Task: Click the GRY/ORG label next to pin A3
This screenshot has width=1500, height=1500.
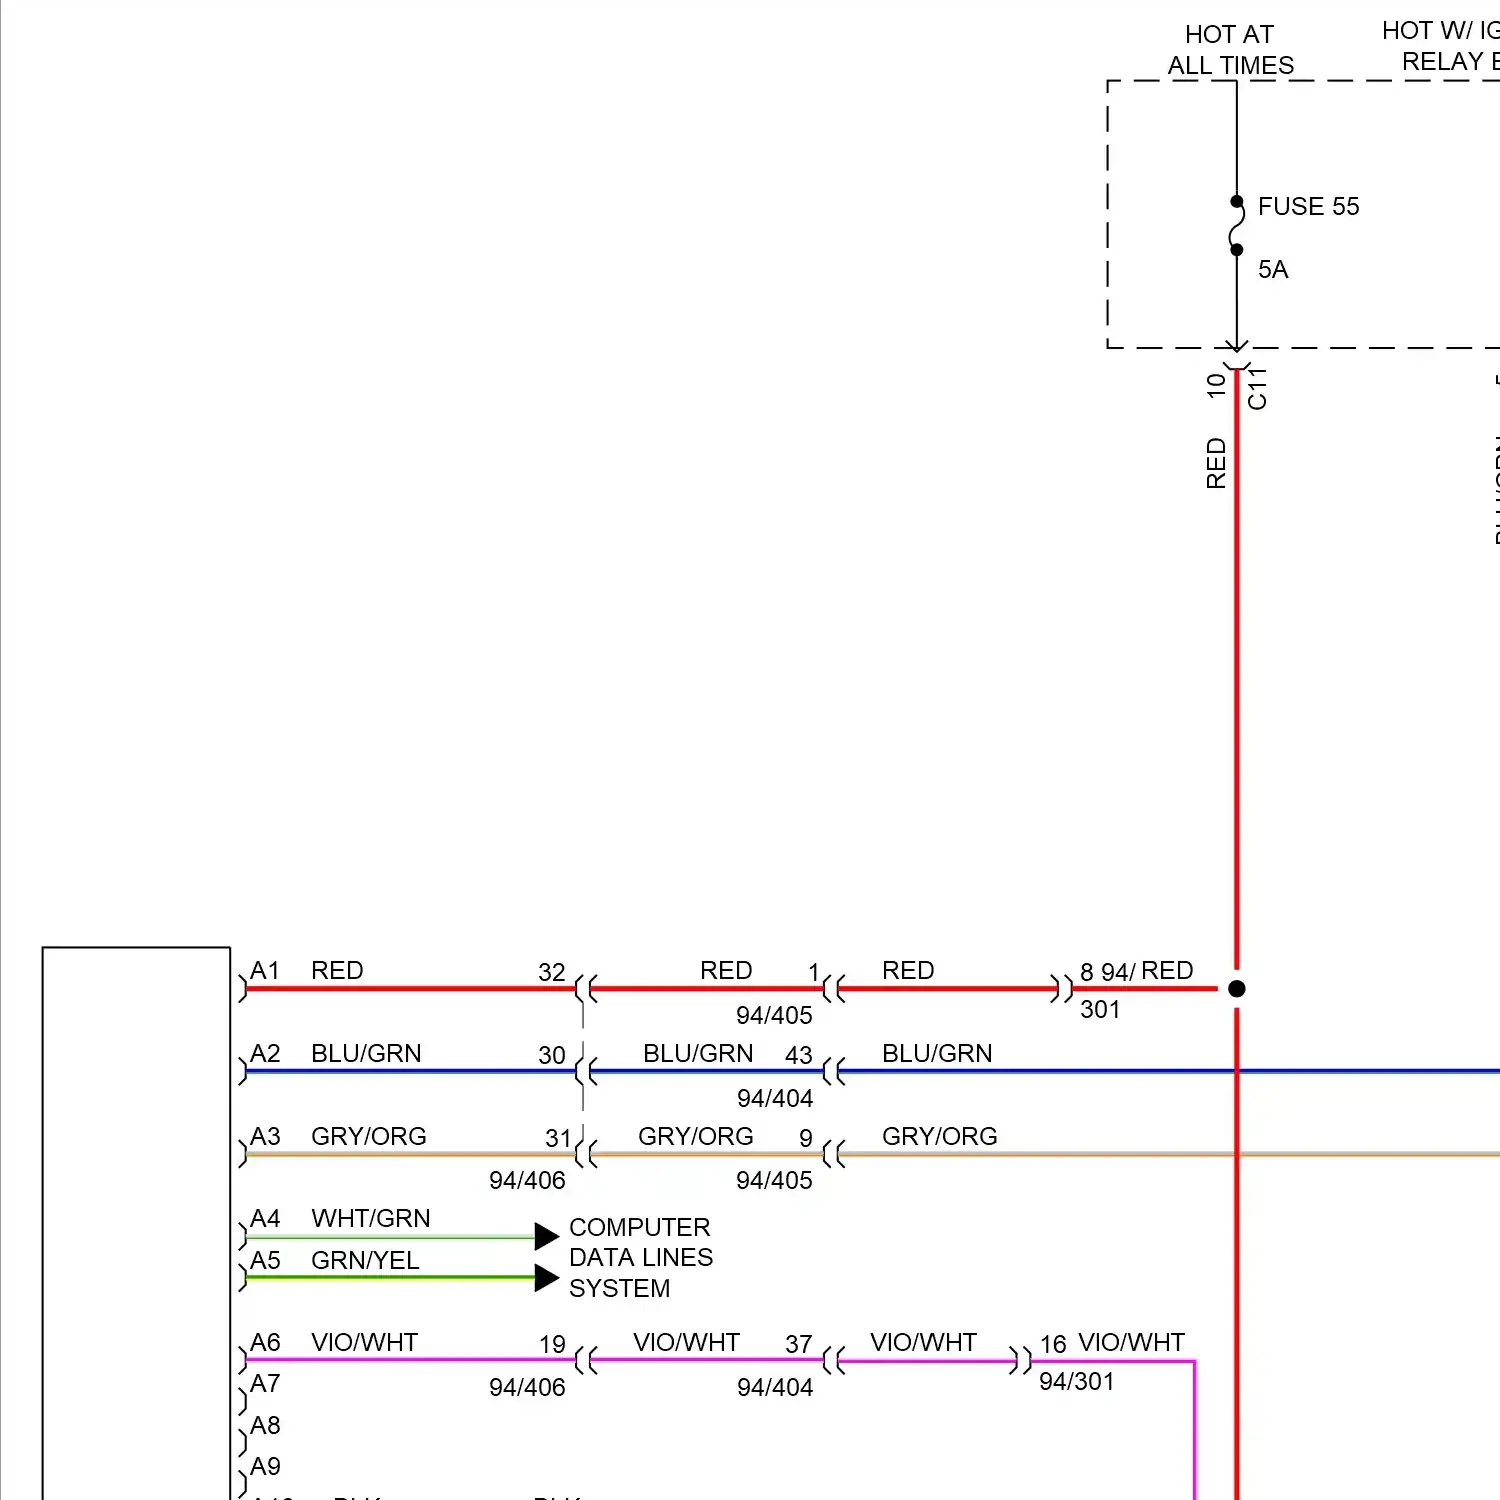Action: tap(369, 1136)
